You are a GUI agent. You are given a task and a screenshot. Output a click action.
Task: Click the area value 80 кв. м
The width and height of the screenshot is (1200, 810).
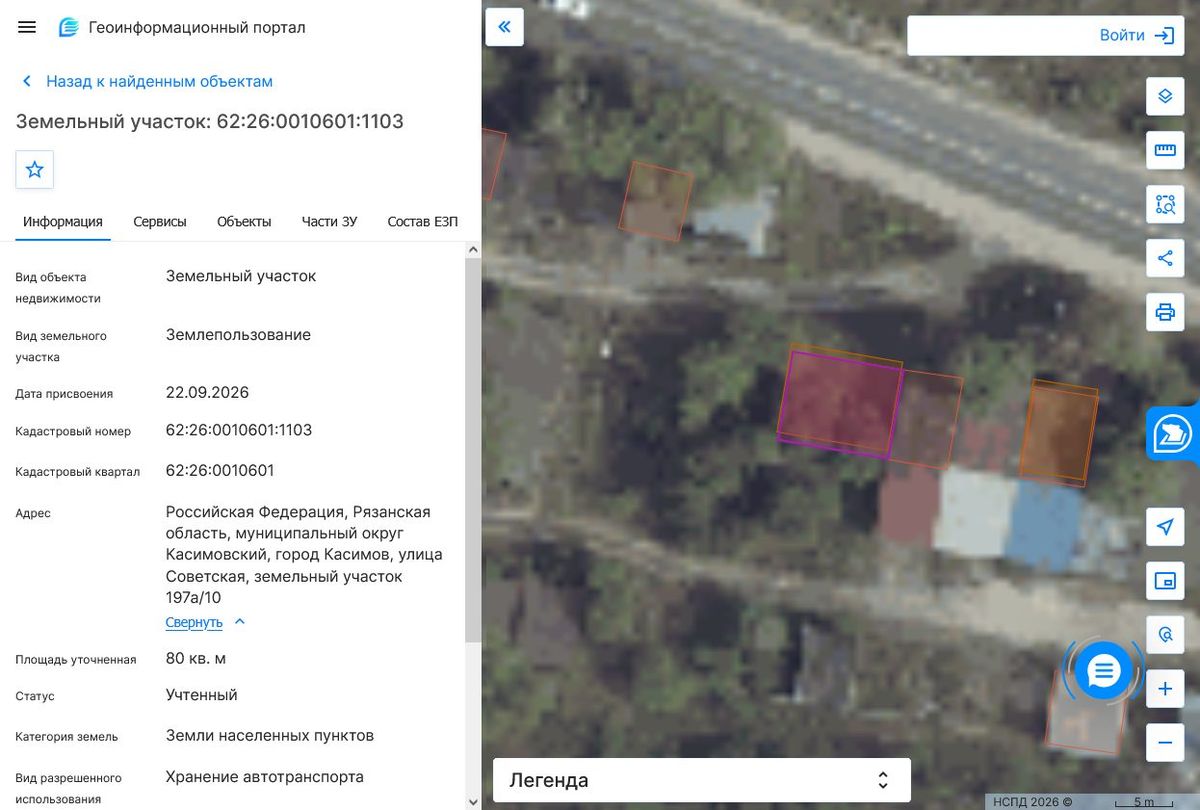[x=196, y=658]
